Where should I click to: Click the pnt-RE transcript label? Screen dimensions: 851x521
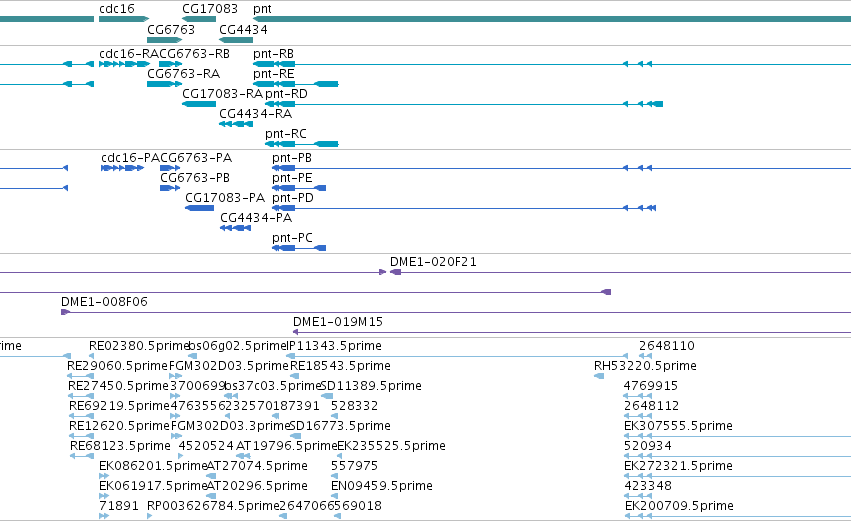tap(274, 74)
